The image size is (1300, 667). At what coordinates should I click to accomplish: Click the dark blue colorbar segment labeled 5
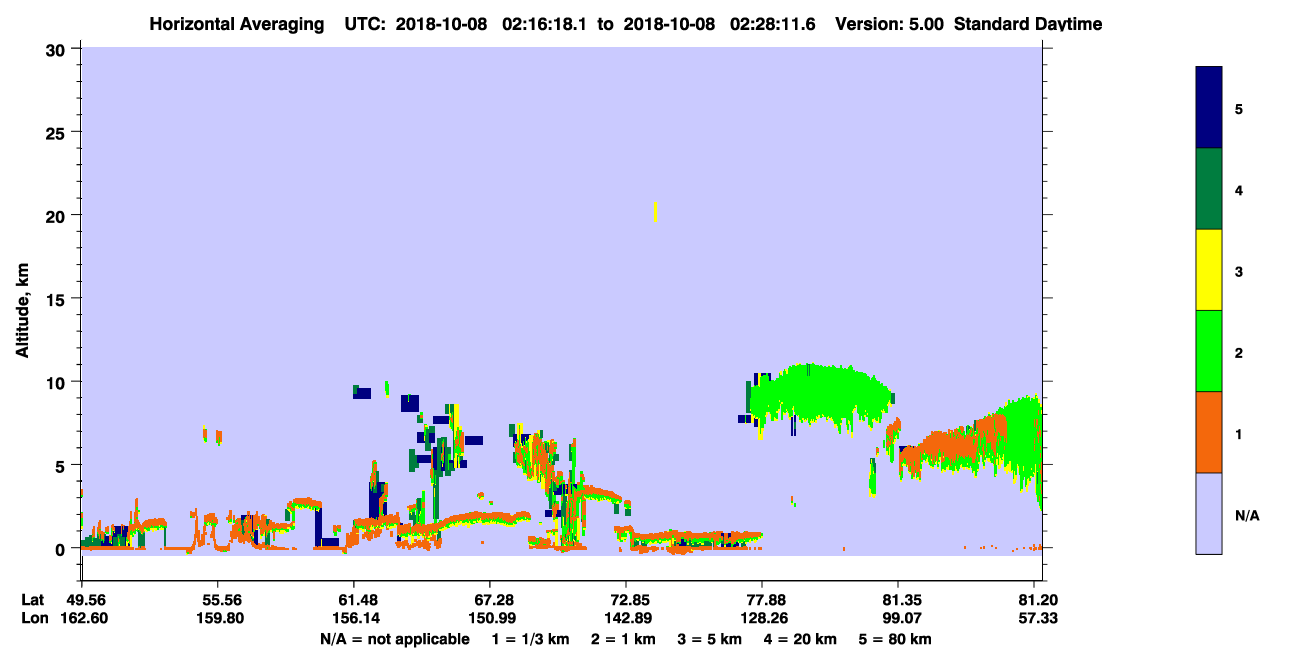click(1209, 107)
